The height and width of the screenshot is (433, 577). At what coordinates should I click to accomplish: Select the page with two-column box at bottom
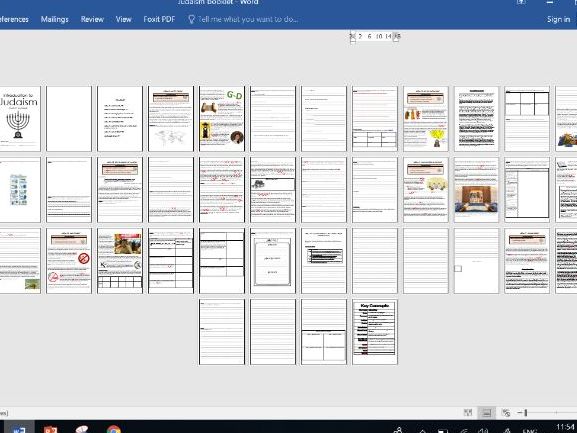[324, 332]
